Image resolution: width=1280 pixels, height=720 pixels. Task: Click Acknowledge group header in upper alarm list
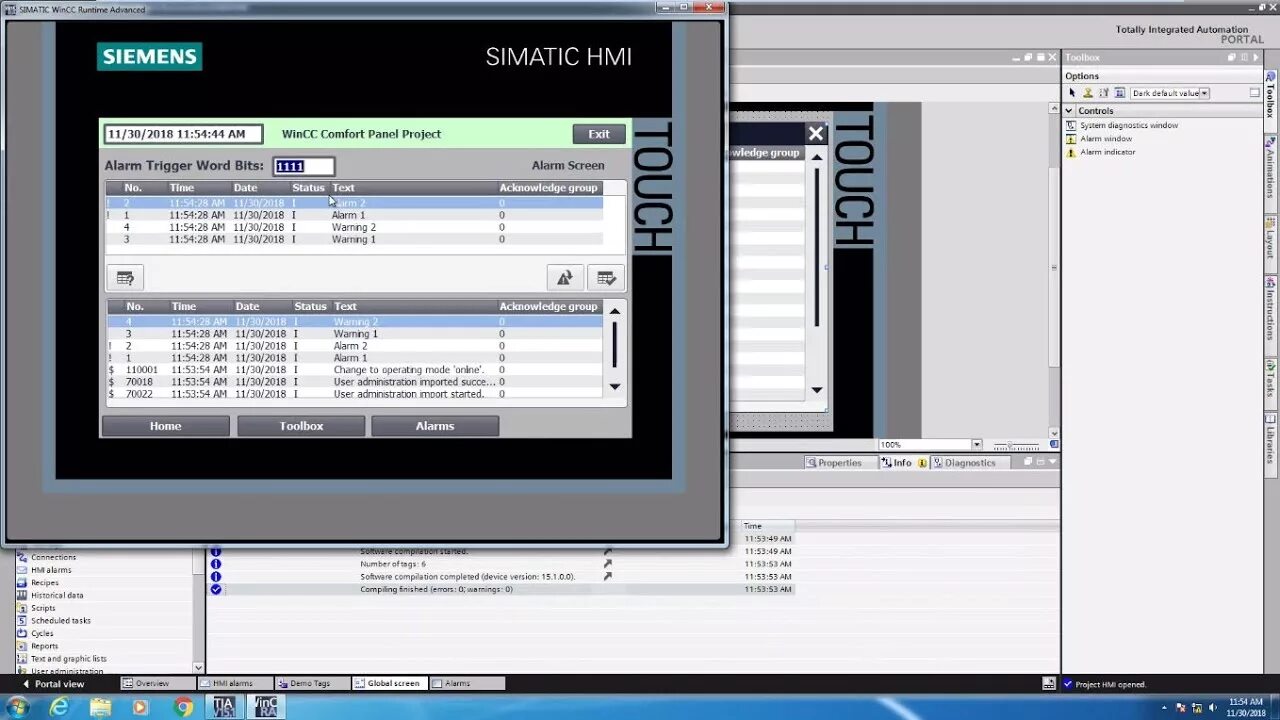[548, 187]
